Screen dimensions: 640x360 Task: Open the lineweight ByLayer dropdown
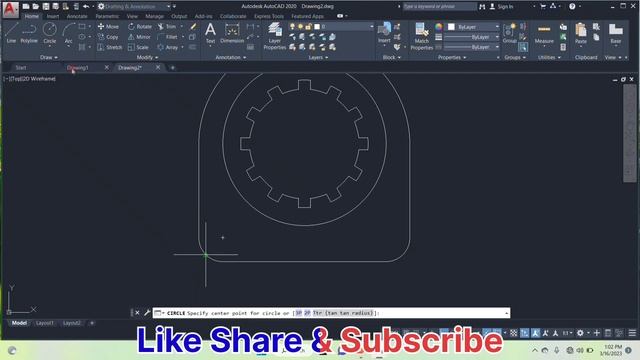click(x=471, y=37)
